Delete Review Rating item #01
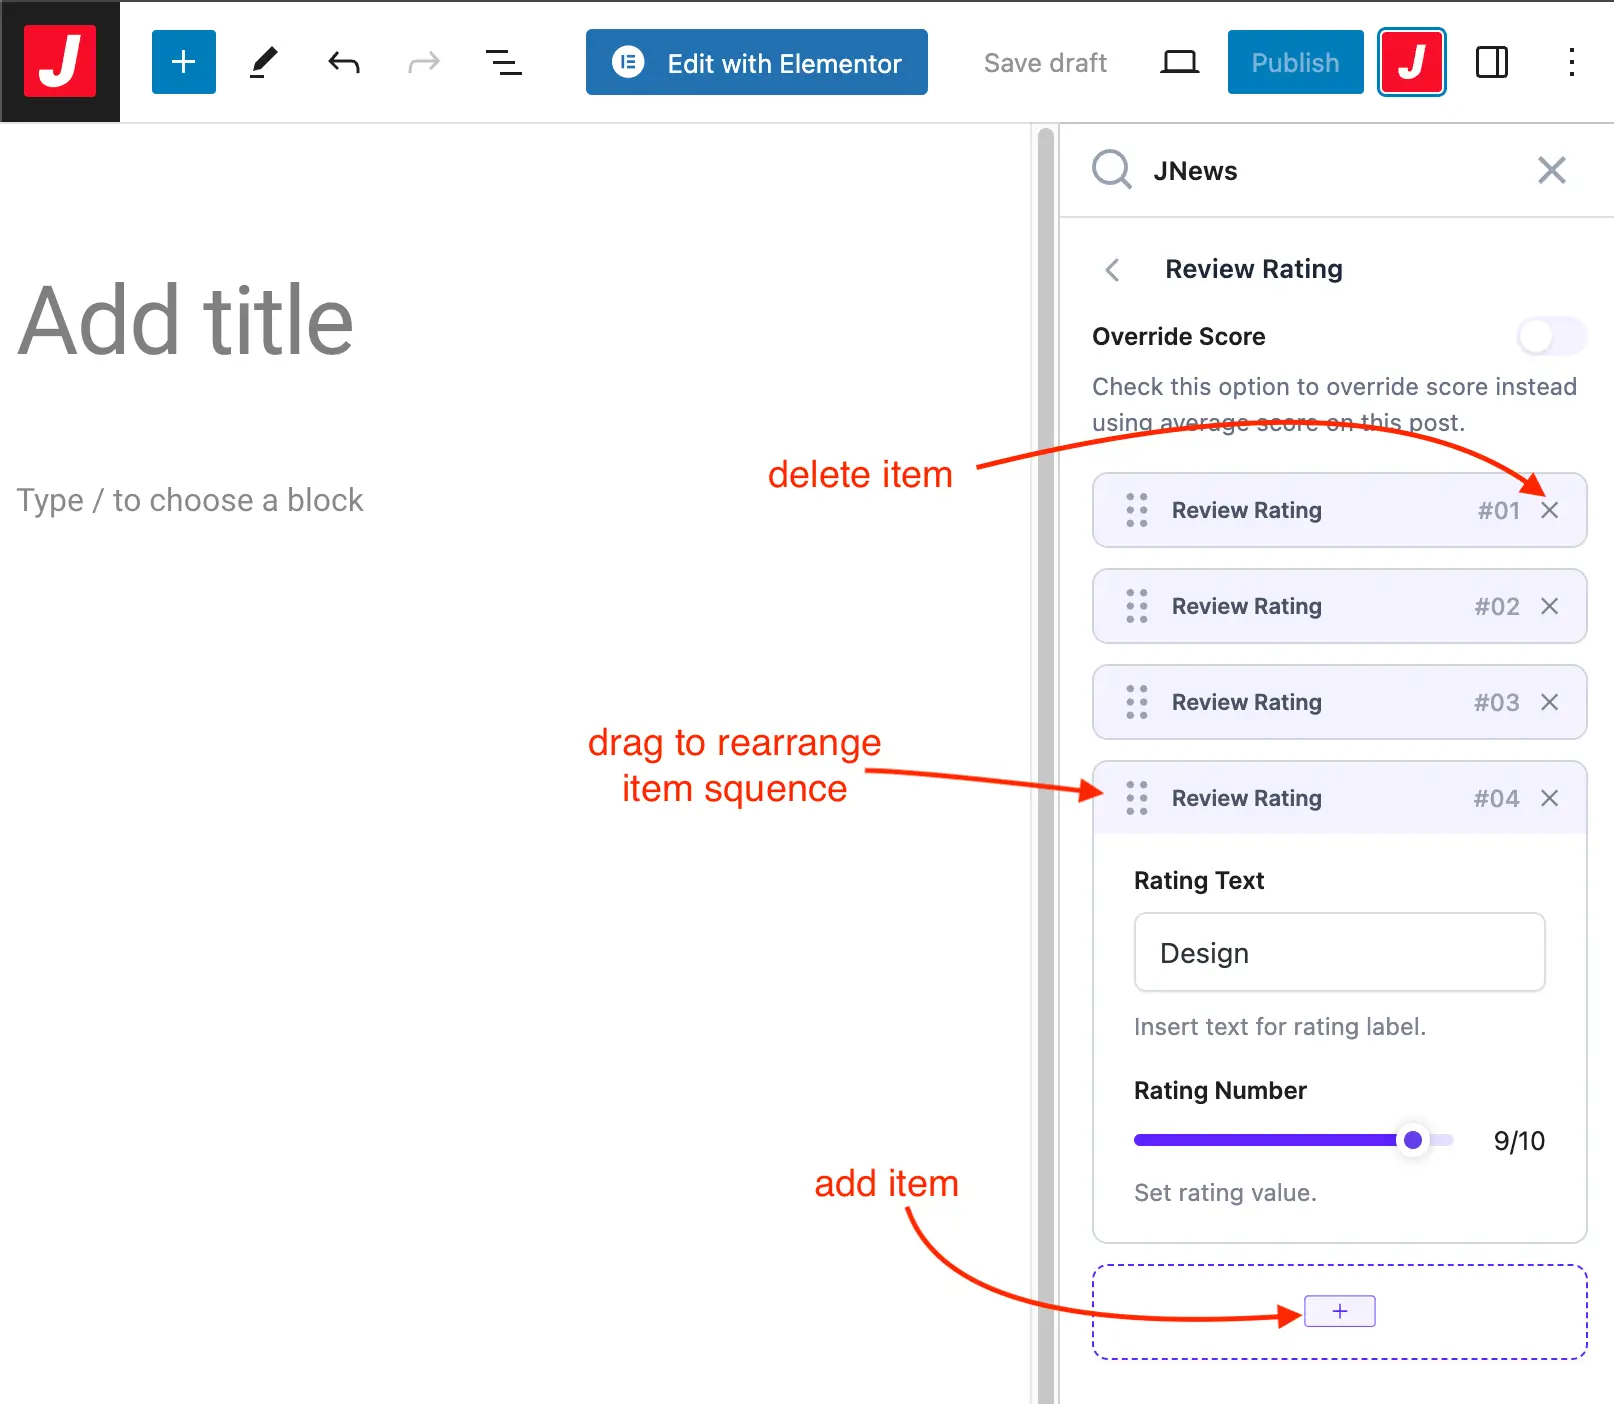This screenshot has height=1404, width=1614. coord(1549,510)
